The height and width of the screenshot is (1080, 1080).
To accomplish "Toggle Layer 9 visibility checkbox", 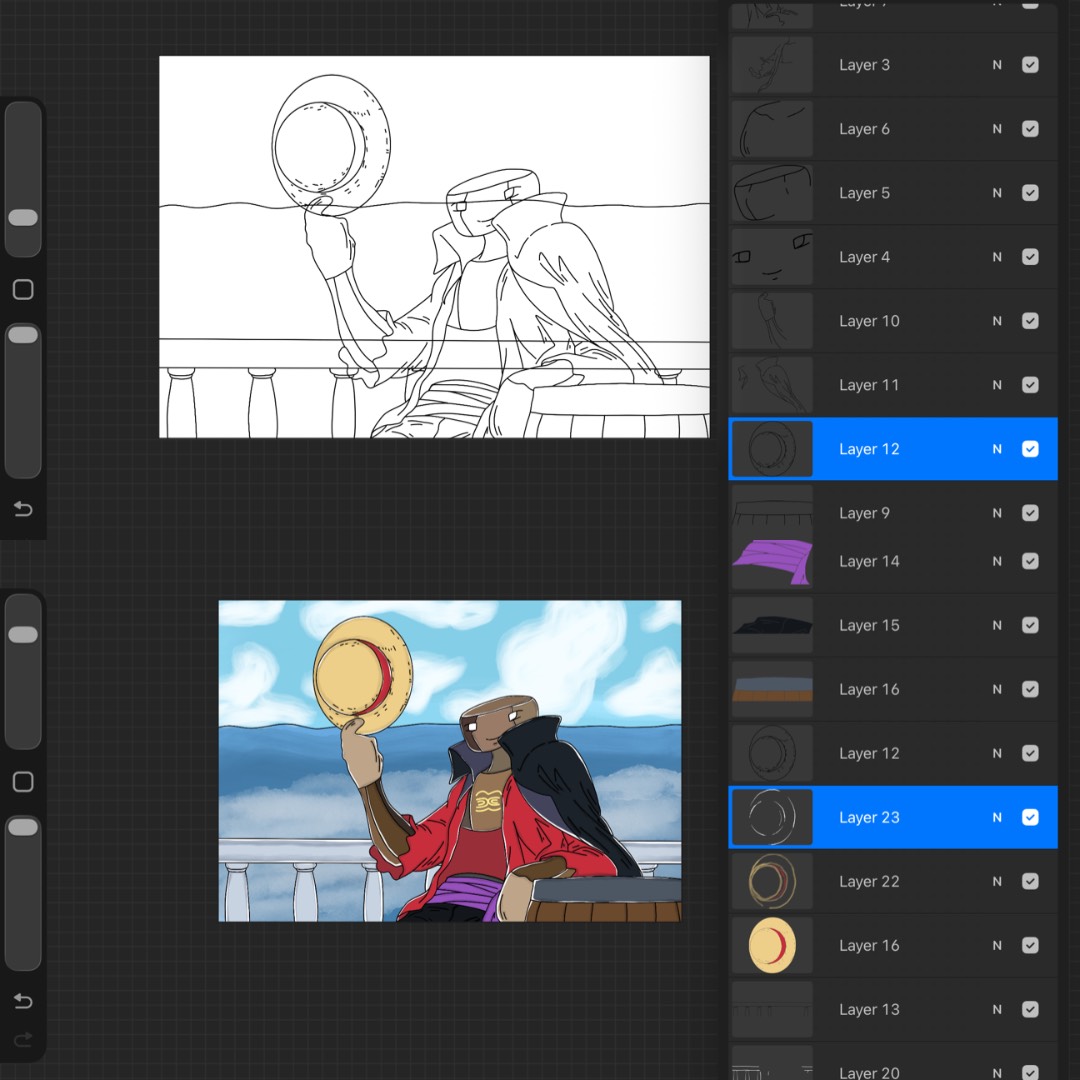I will 1030,513.
